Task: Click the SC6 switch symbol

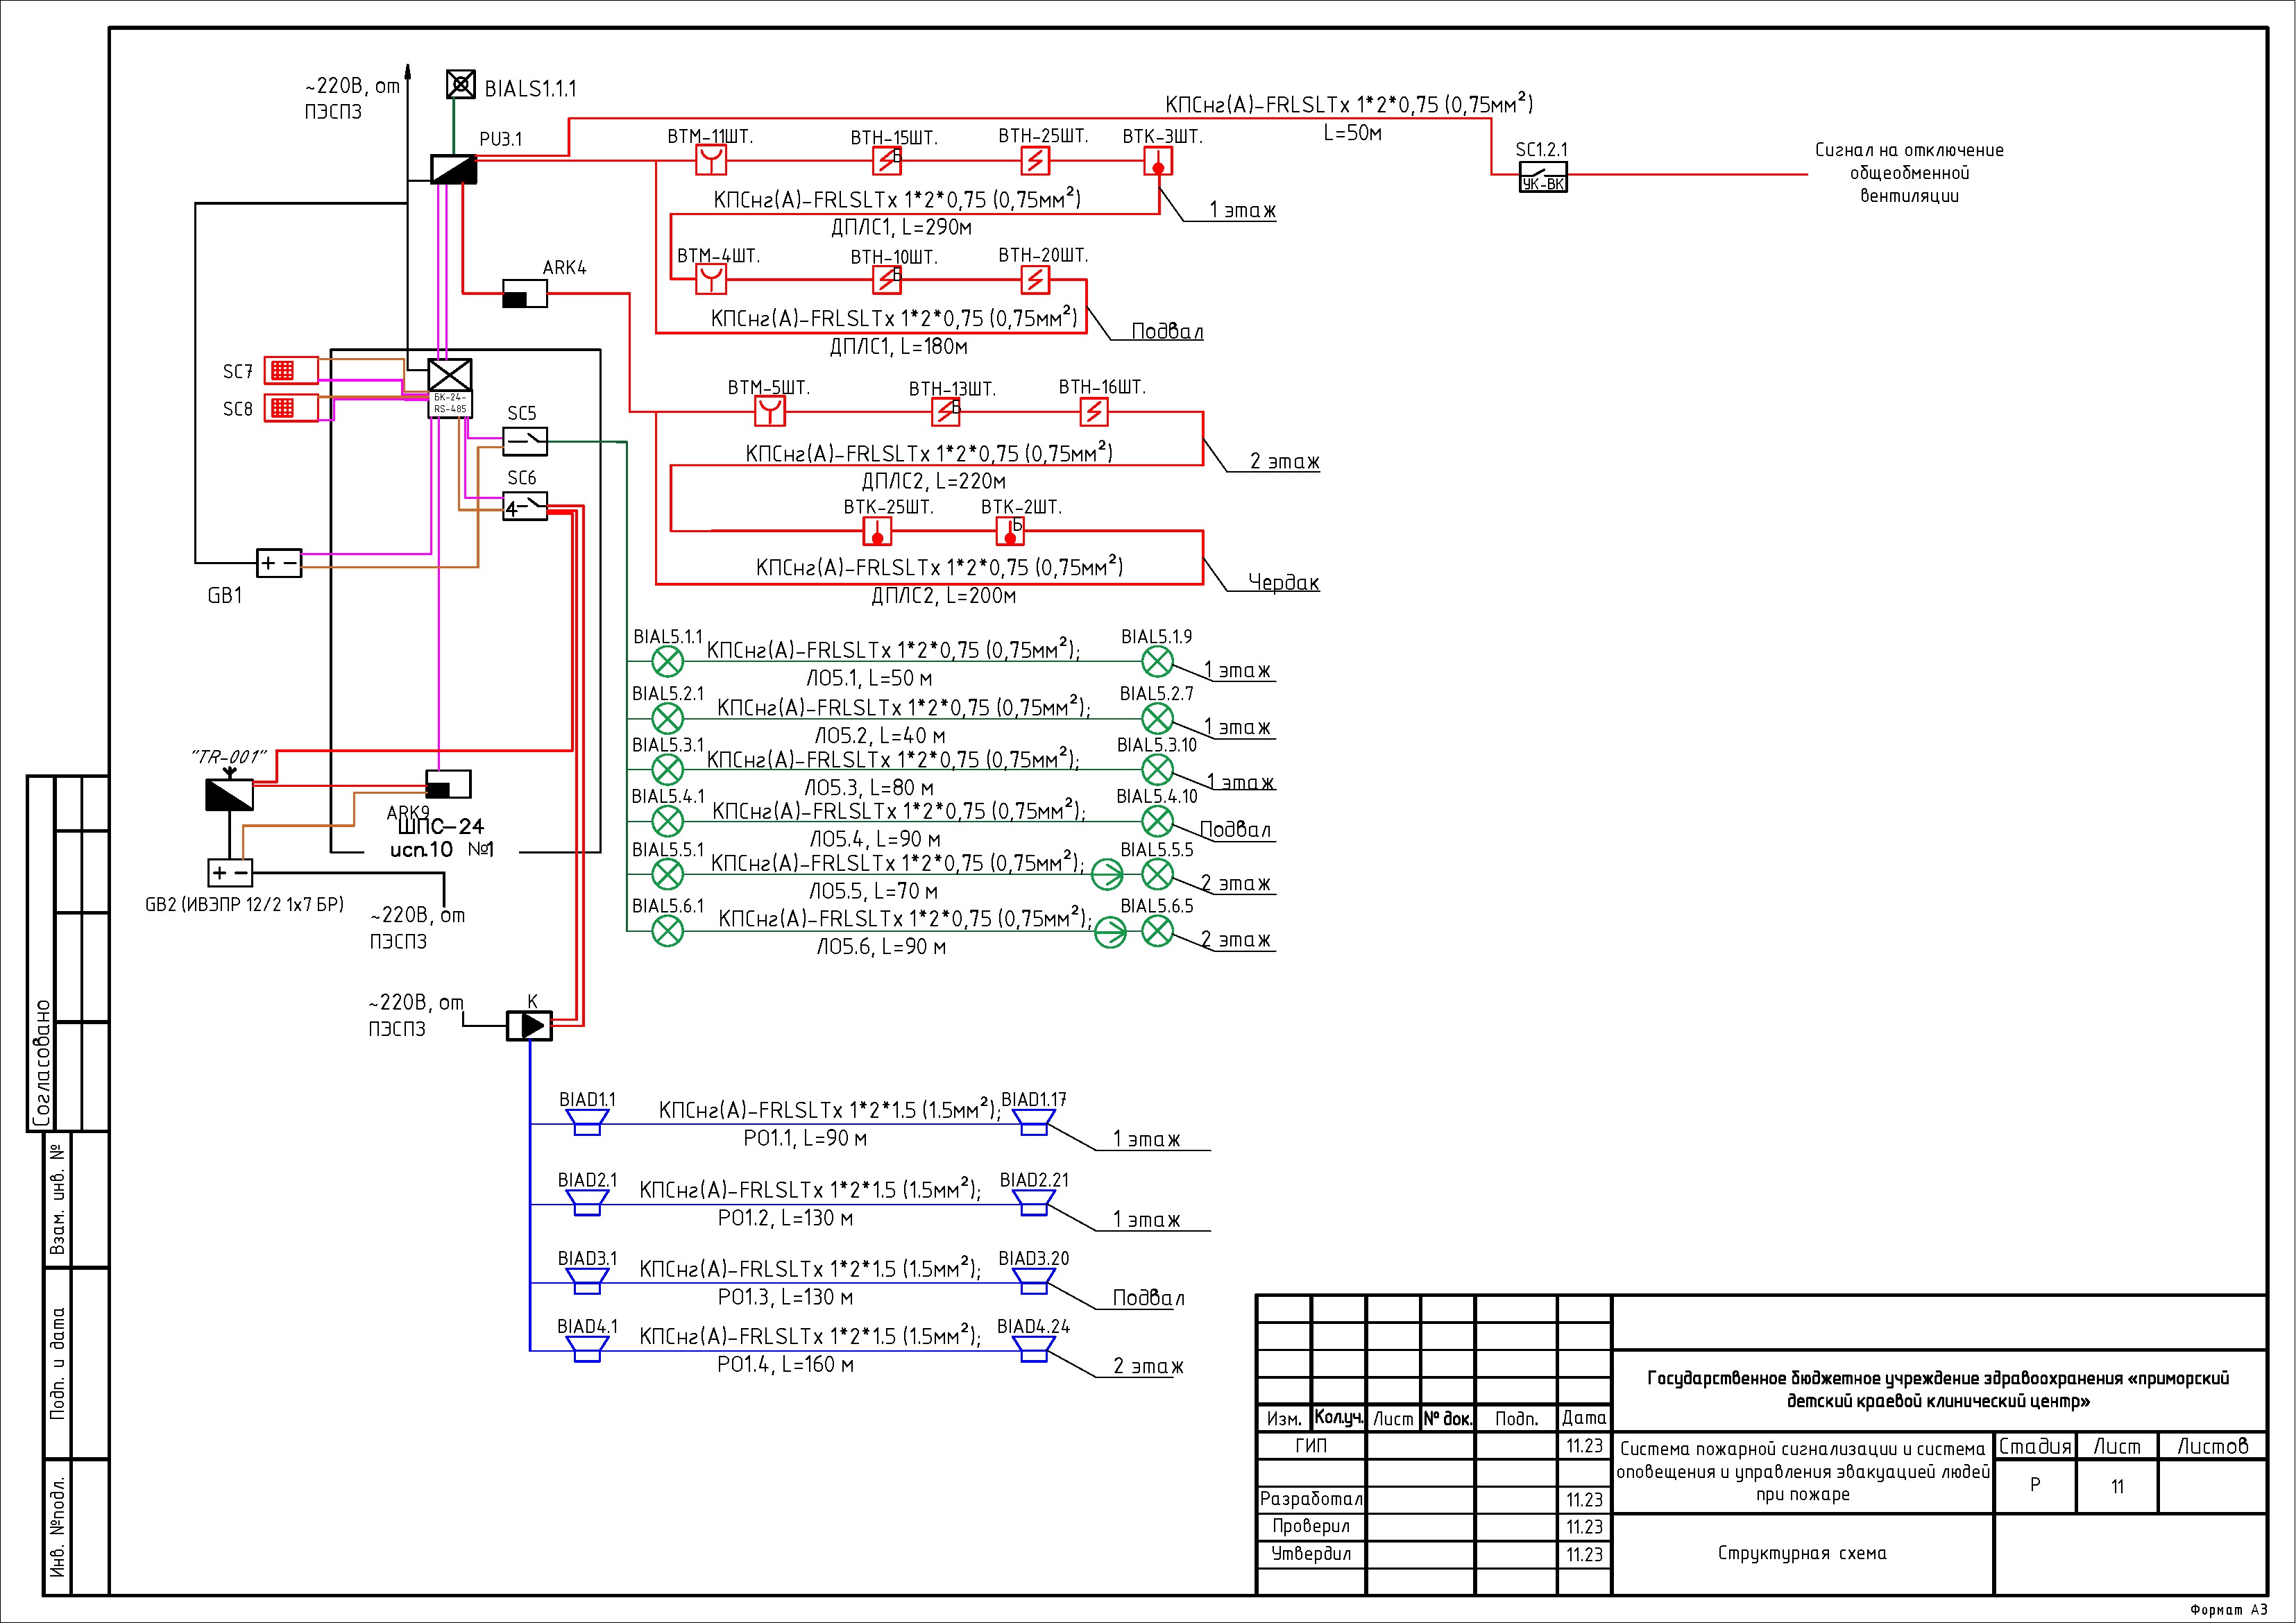Action: pyautogui.click(x=525, y=507)
